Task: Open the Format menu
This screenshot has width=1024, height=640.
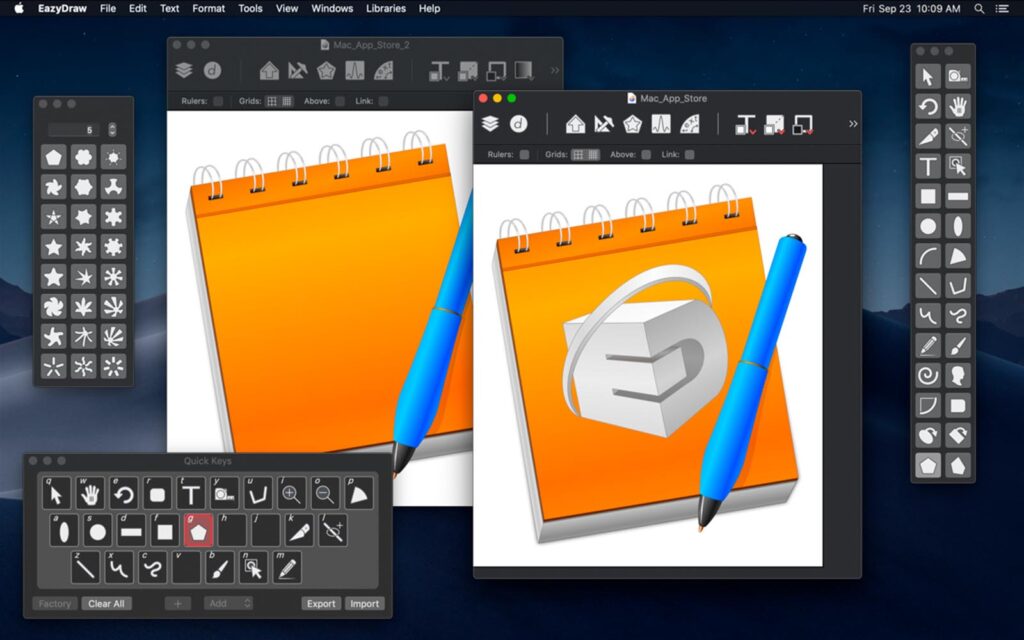Action: (x=207, y=8)
